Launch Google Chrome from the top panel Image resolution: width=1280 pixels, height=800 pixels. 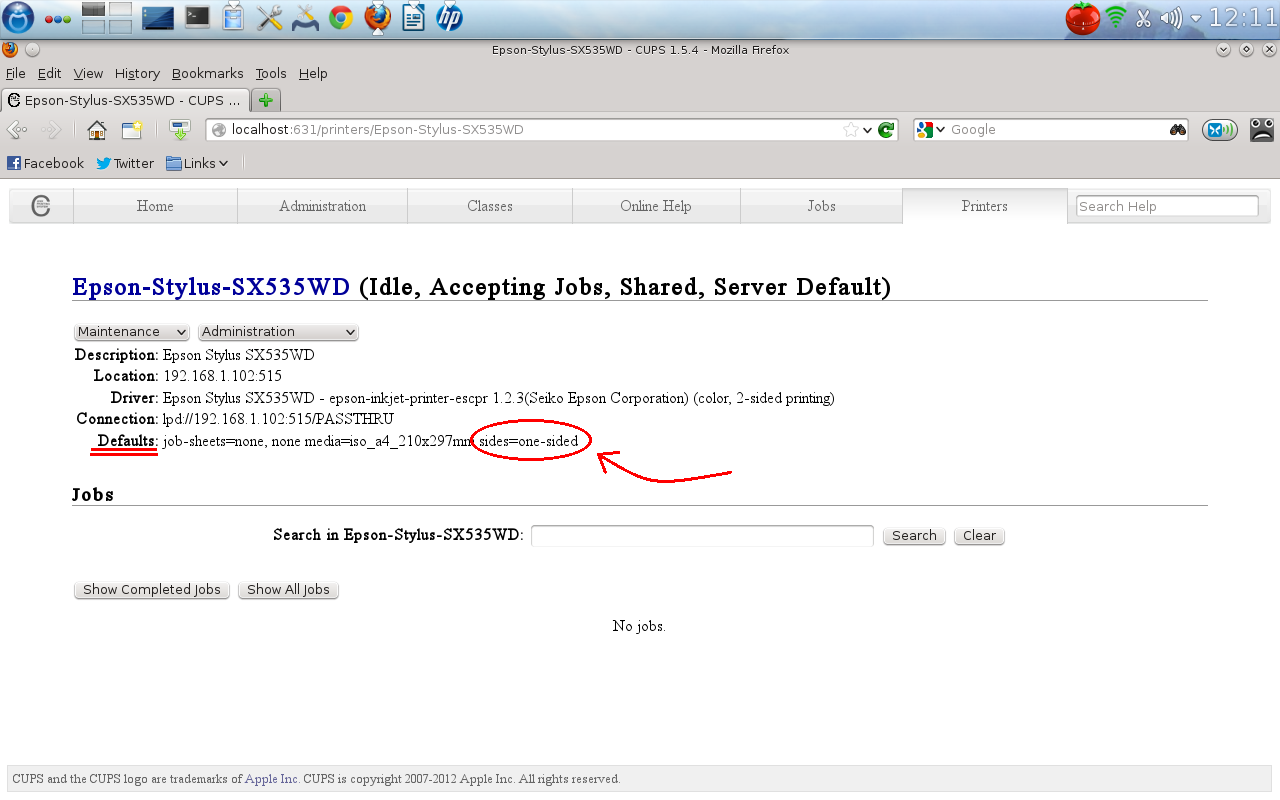(341, 17)
